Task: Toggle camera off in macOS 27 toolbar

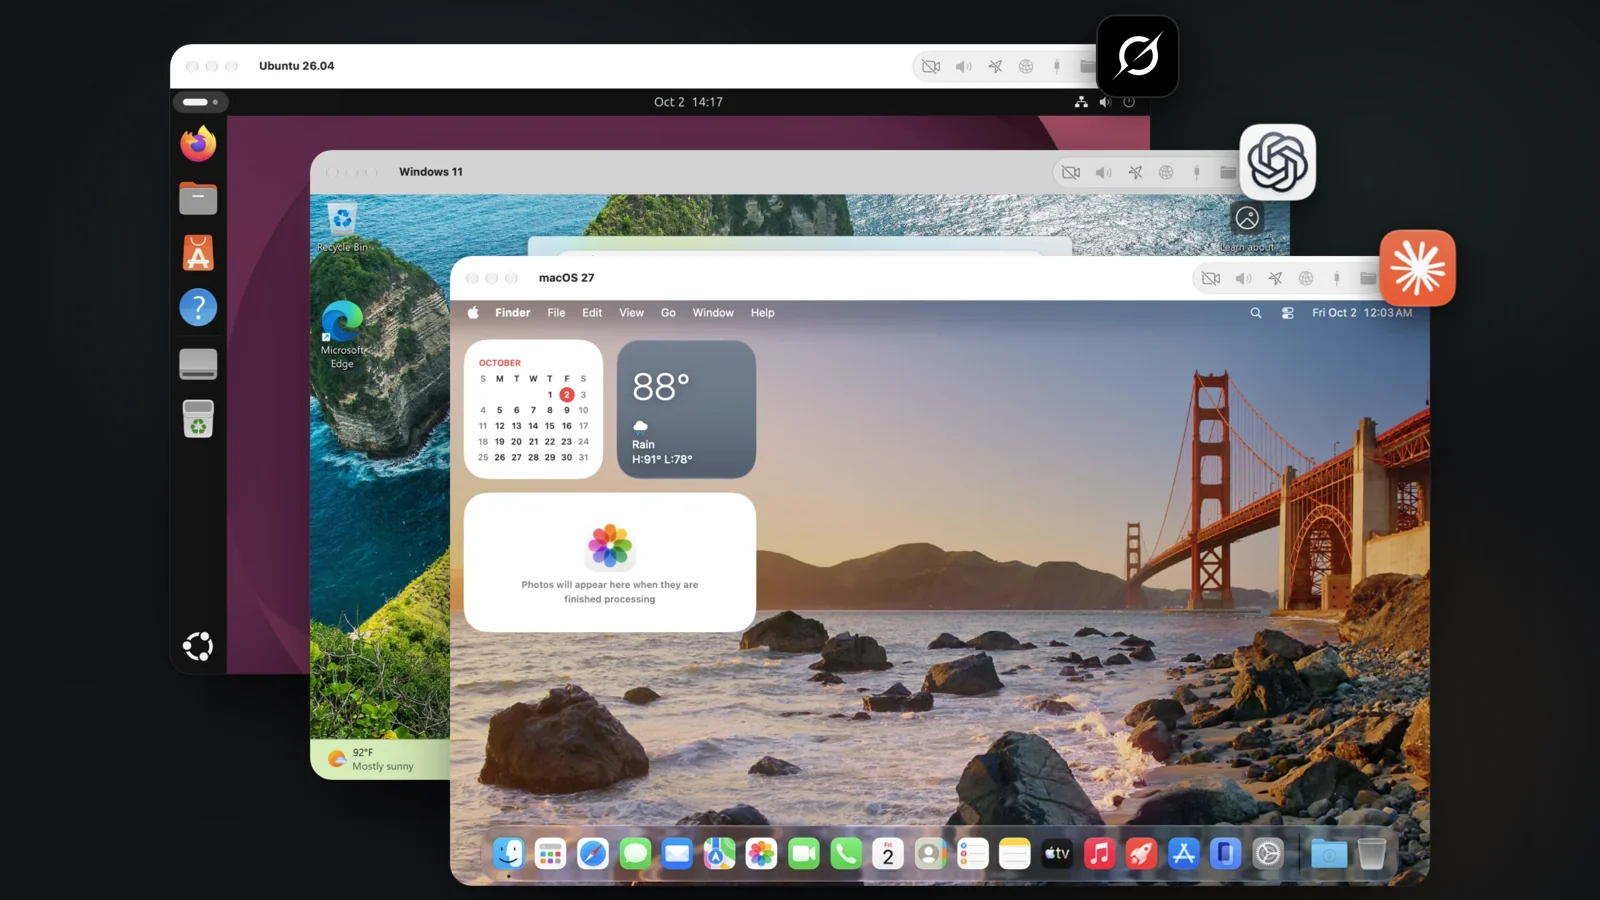Action: pos(1211,278)
